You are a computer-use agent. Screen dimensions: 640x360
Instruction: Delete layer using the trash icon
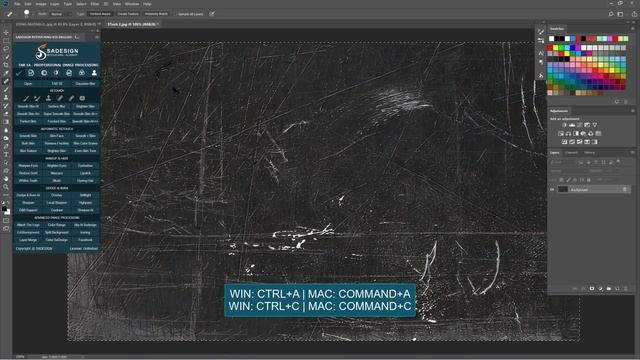point(626,289)
